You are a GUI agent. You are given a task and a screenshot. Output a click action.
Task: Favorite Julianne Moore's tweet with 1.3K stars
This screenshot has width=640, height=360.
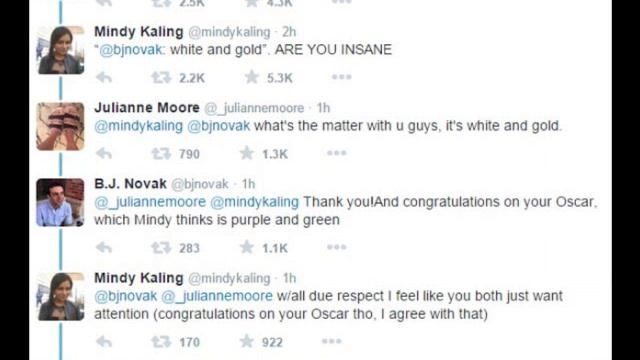247,153
